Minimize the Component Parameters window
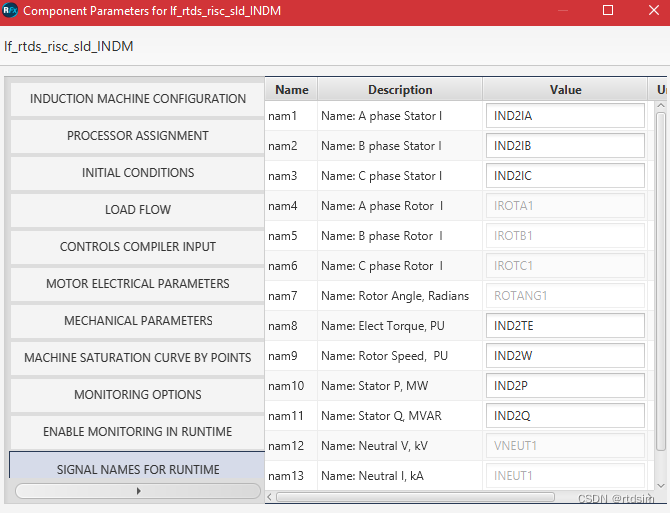Viewport: 670px width, 513px height. [x=563, y=10]
